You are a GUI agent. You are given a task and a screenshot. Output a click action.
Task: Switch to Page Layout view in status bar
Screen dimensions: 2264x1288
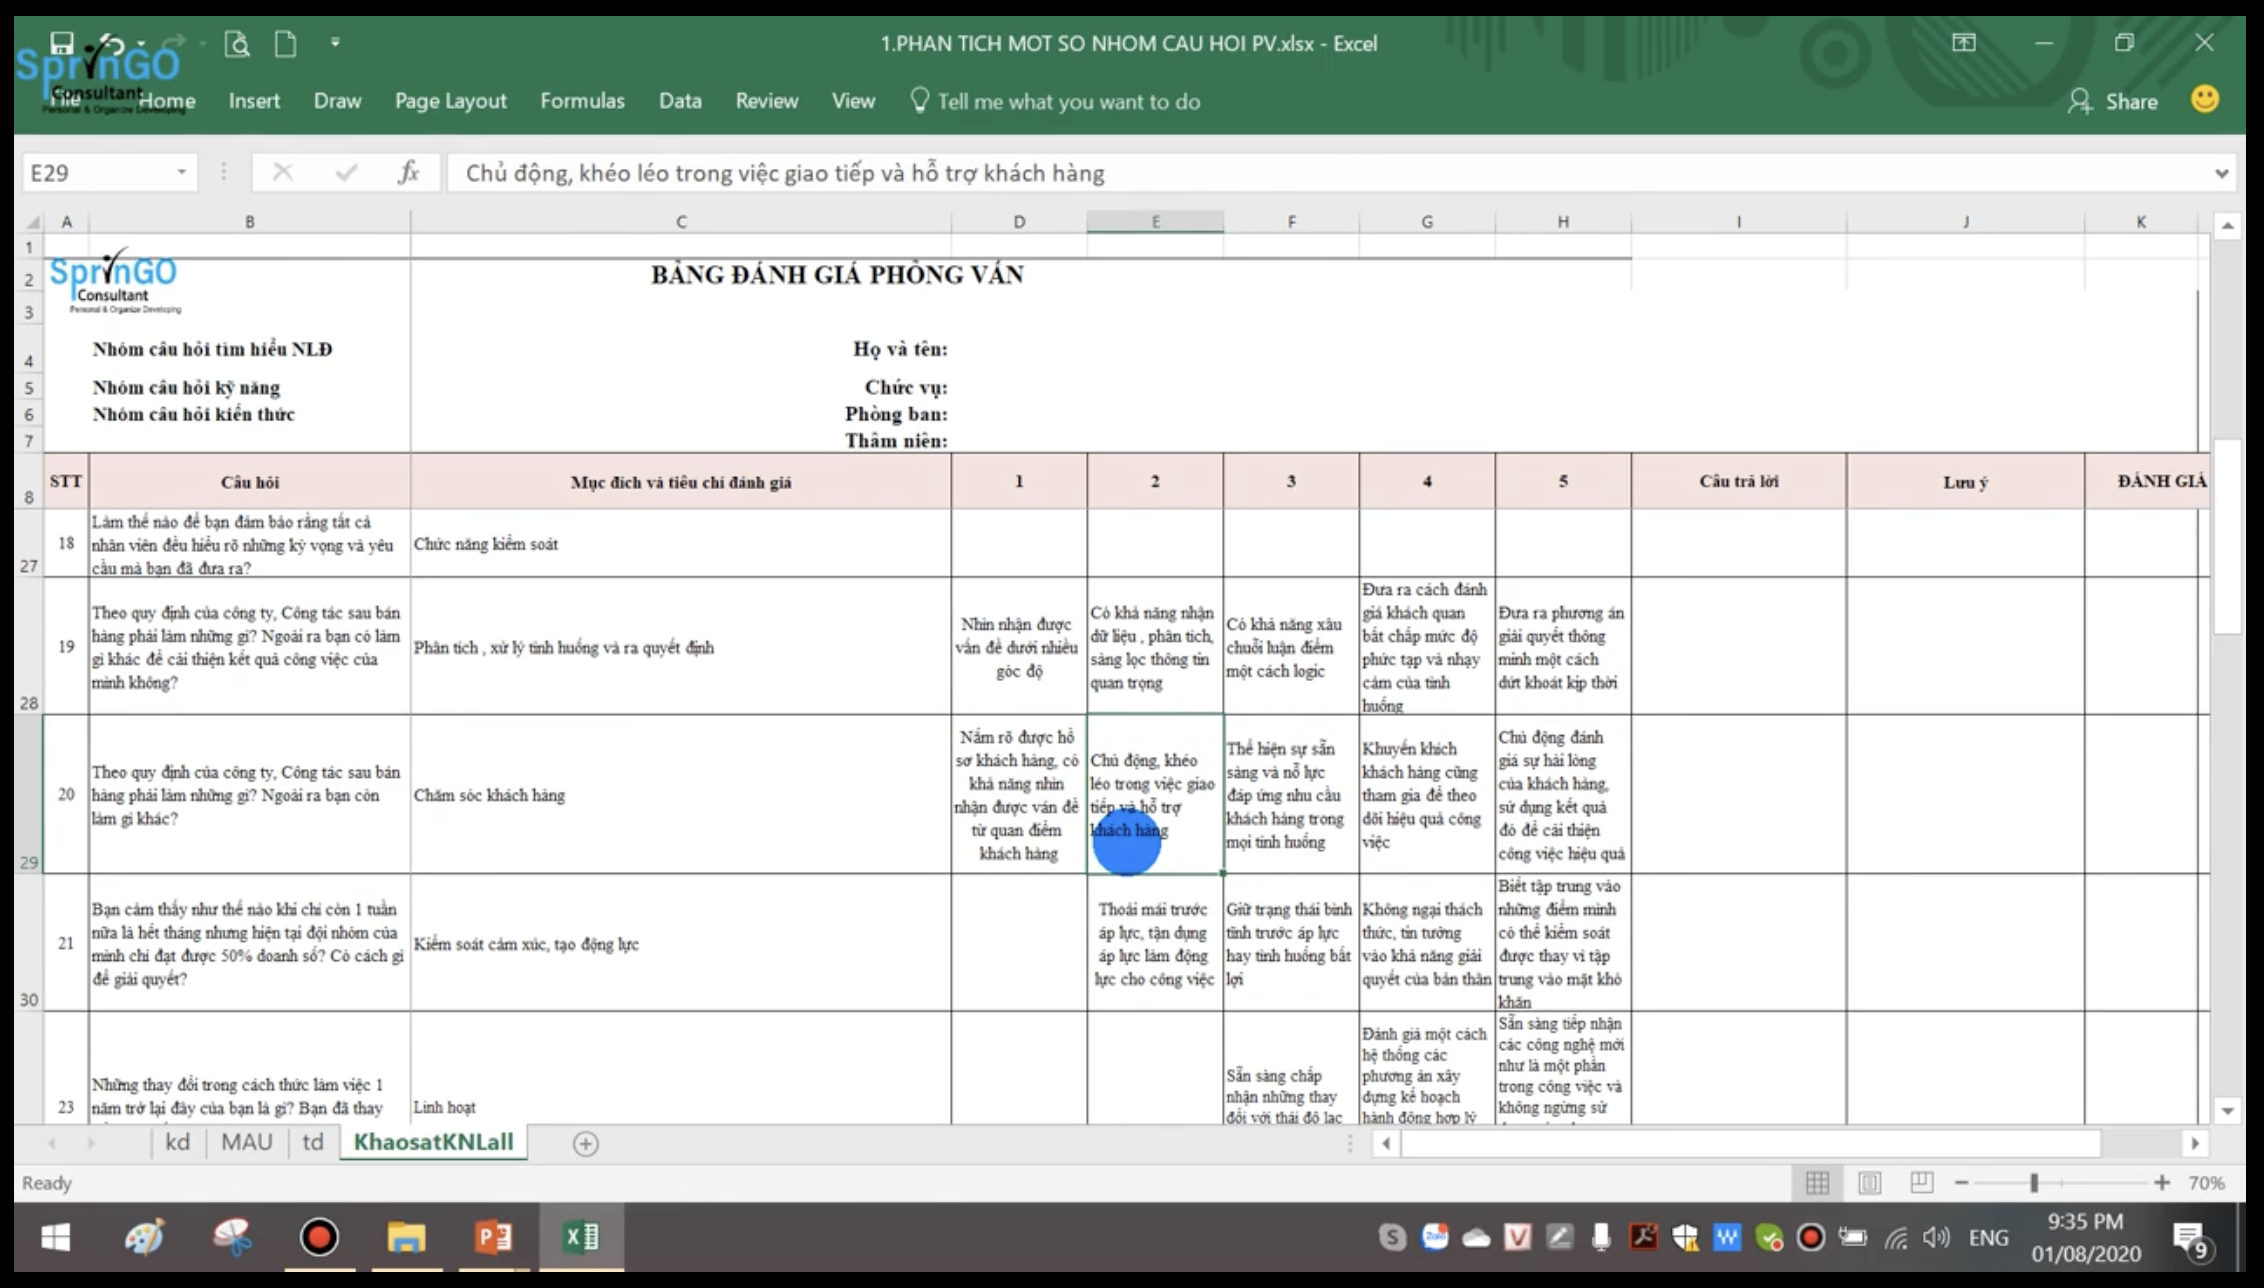pos(1869,1183)
